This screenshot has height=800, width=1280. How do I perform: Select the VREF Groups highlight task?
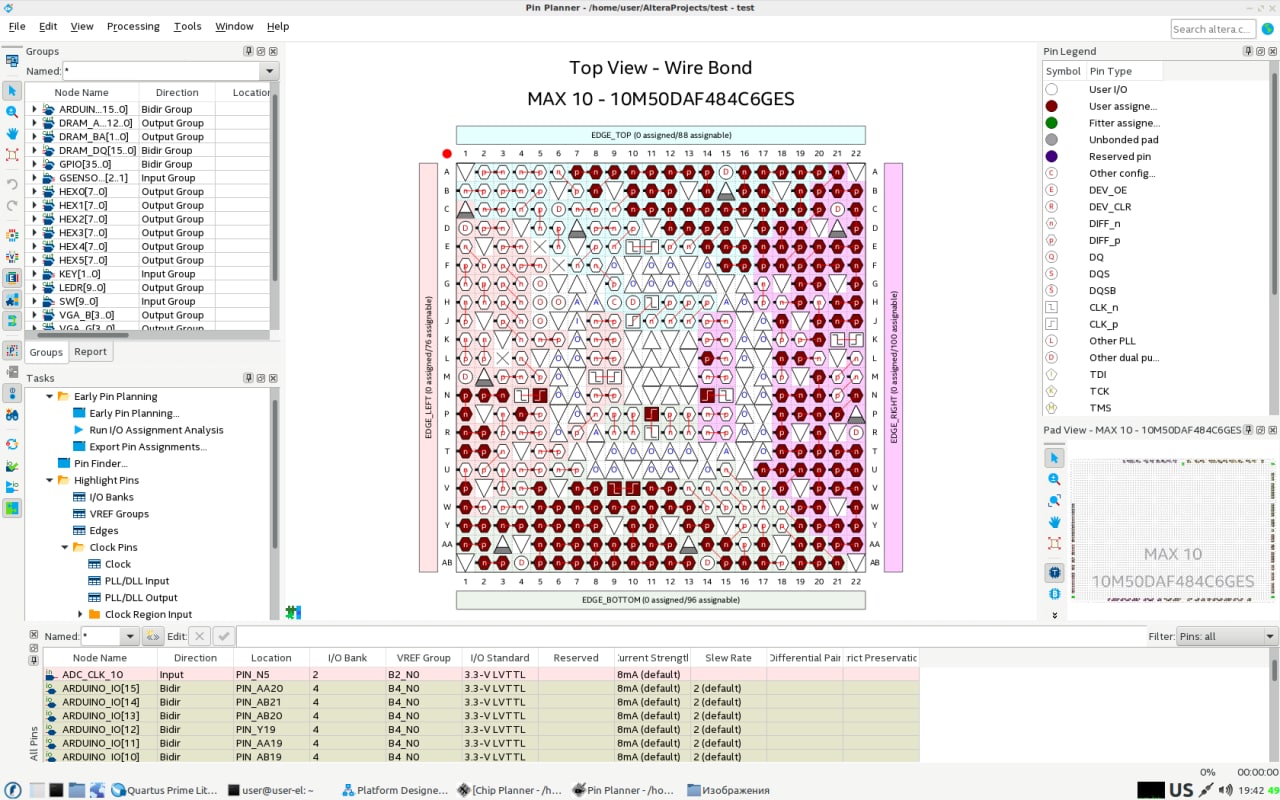tap(119, 514)
